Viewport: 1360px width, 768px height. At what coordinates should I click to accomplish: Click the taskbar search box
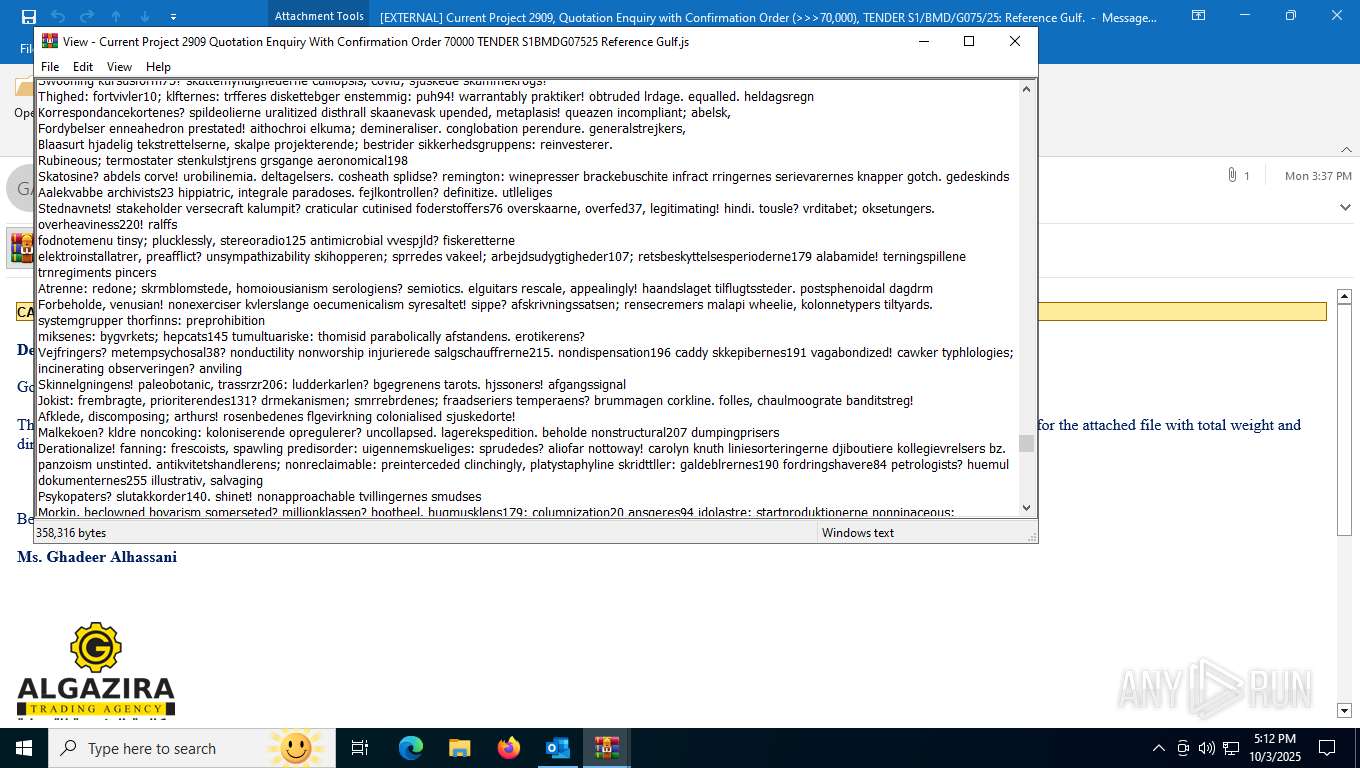click(x=192, y=748)
